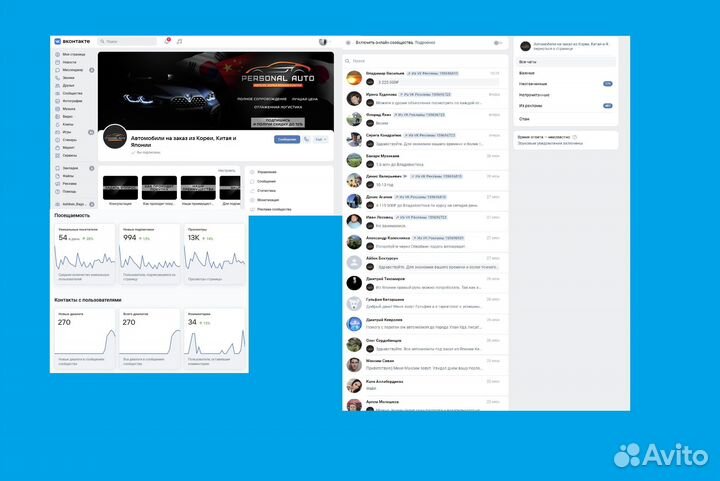Open the Ещё dropdown on community page

320,140
